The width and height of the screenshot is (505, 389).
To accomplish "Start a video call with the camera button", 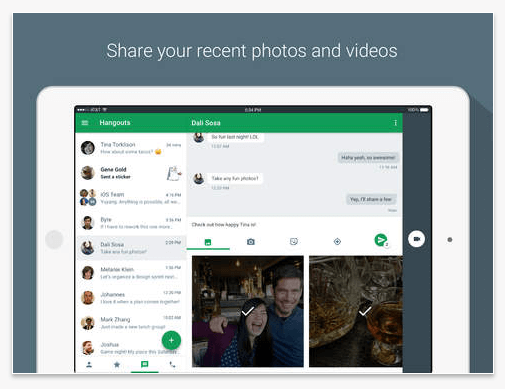I will [x=416, y=239].
